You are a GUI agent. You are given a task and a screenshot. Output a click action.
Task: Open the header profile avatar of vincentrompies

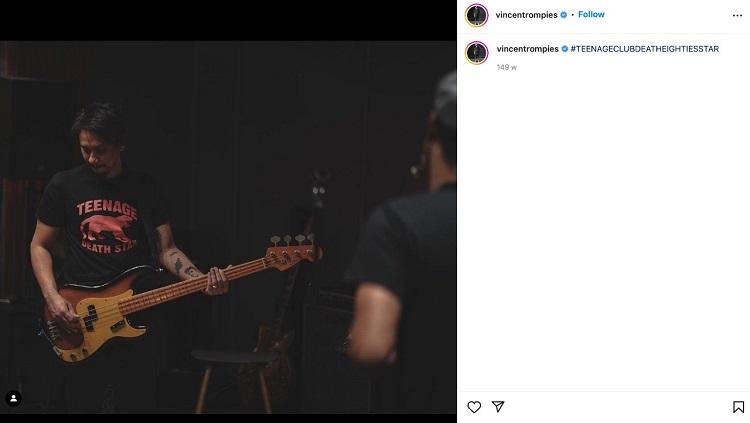[476, 15]
